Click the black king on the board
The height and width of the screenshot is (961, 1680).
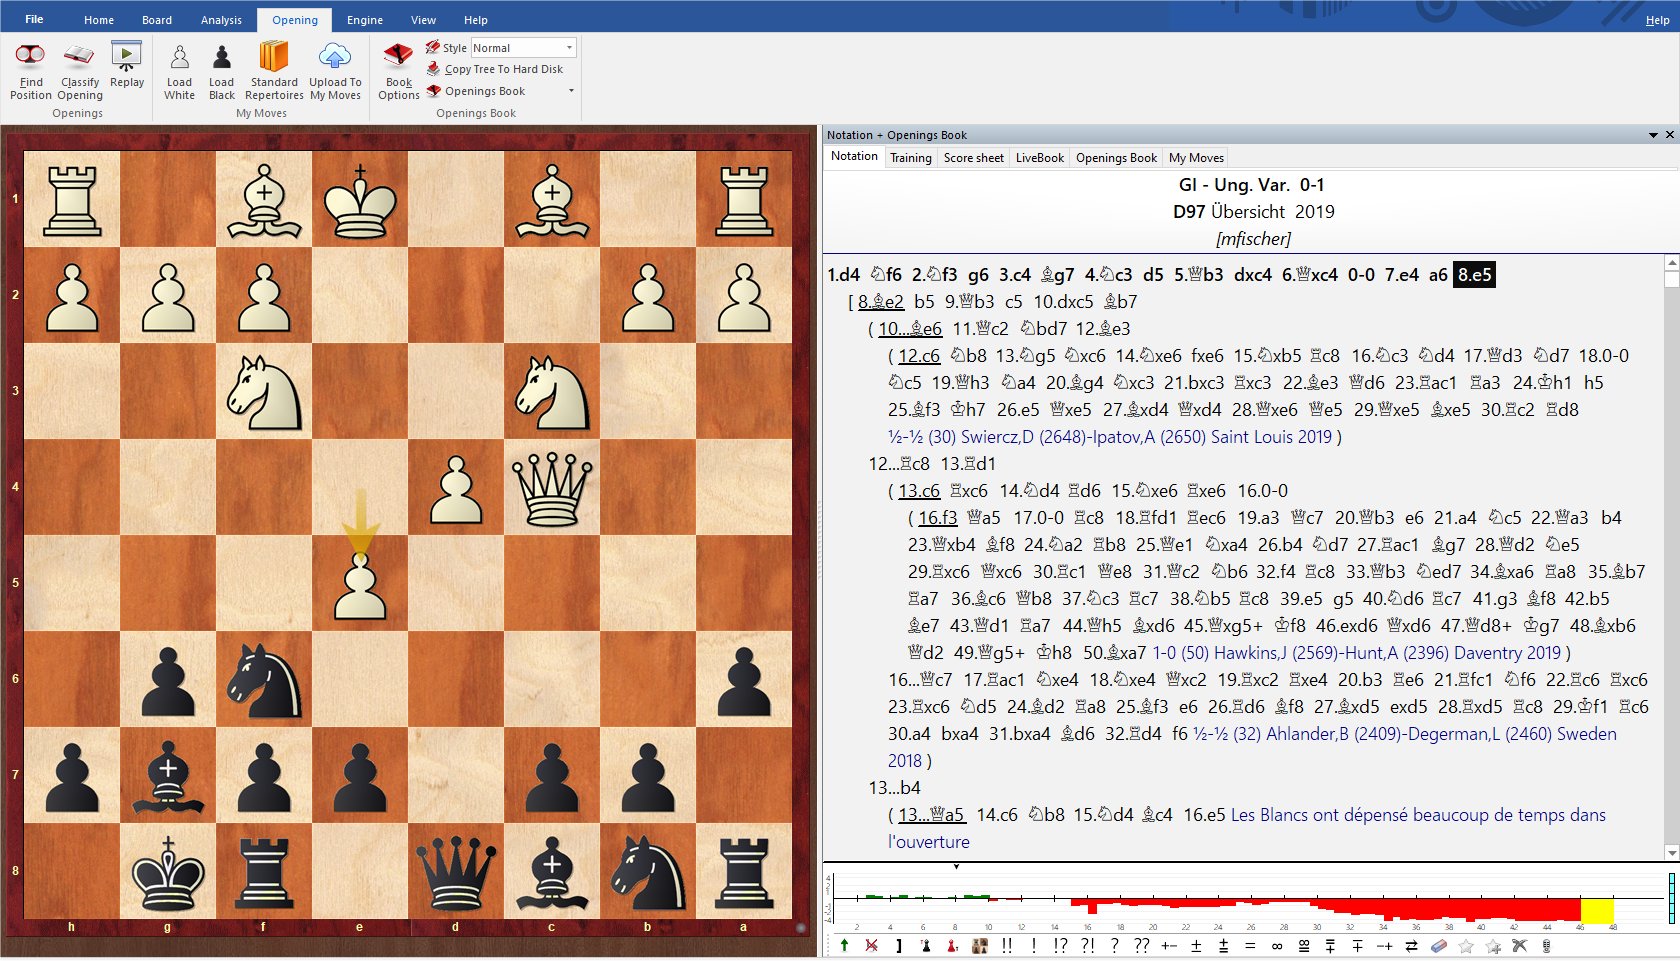click(168, 872)
